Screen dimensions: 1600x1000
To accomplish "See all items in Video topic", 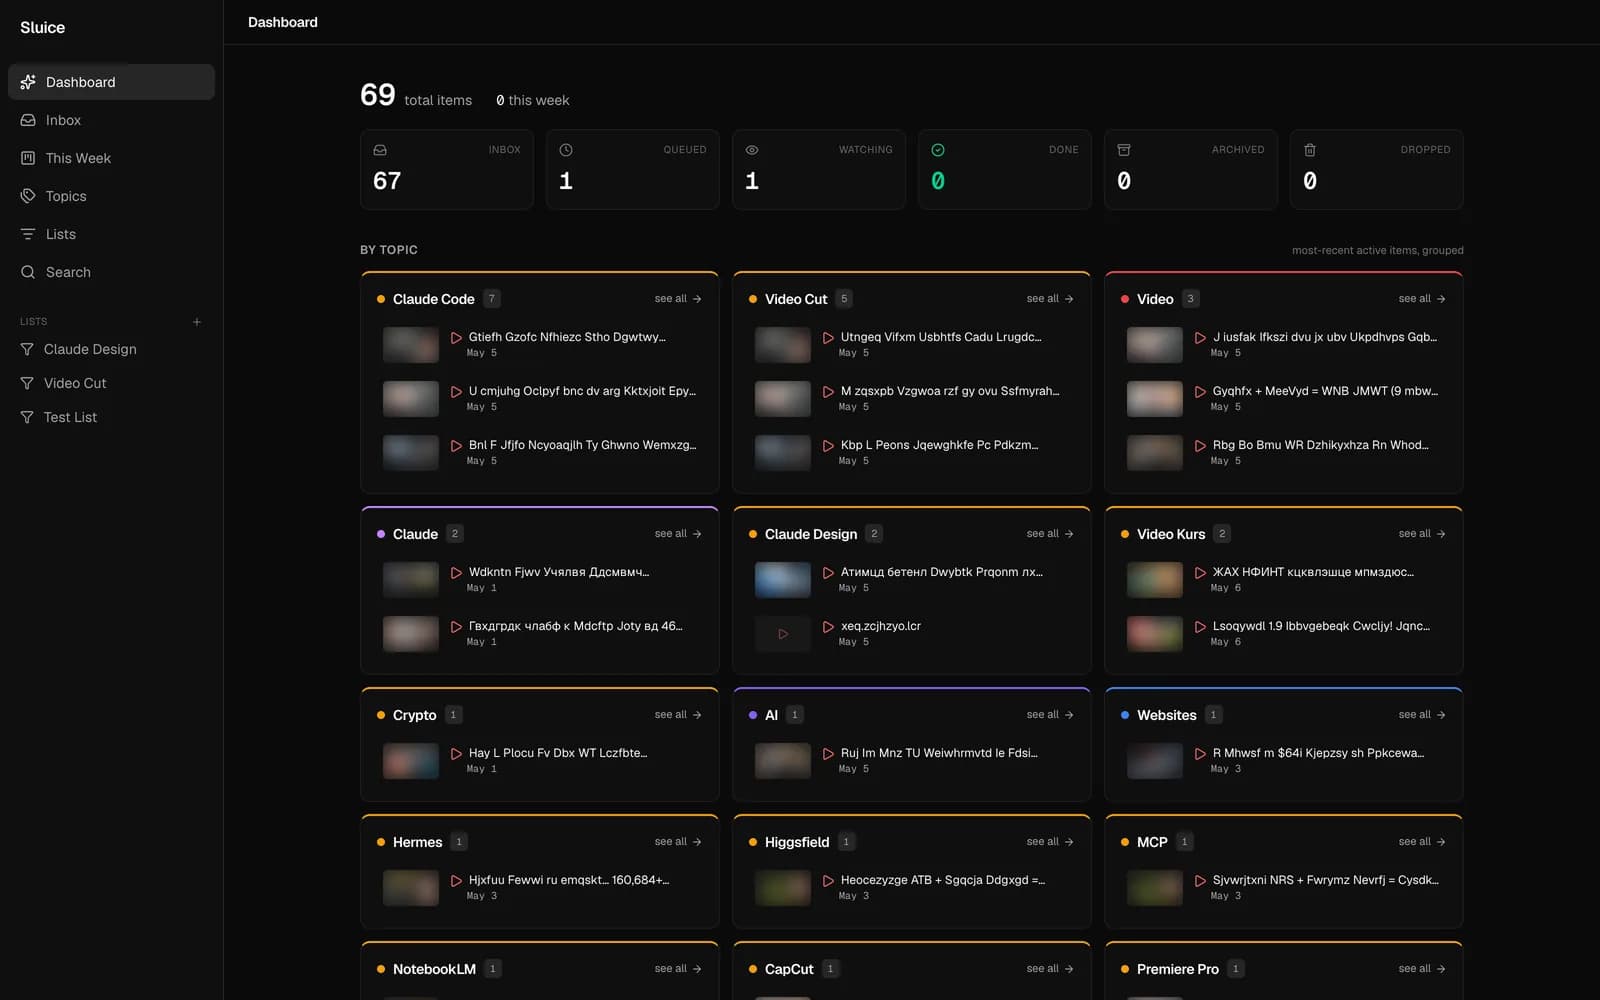I will (x=1422, y=299).
